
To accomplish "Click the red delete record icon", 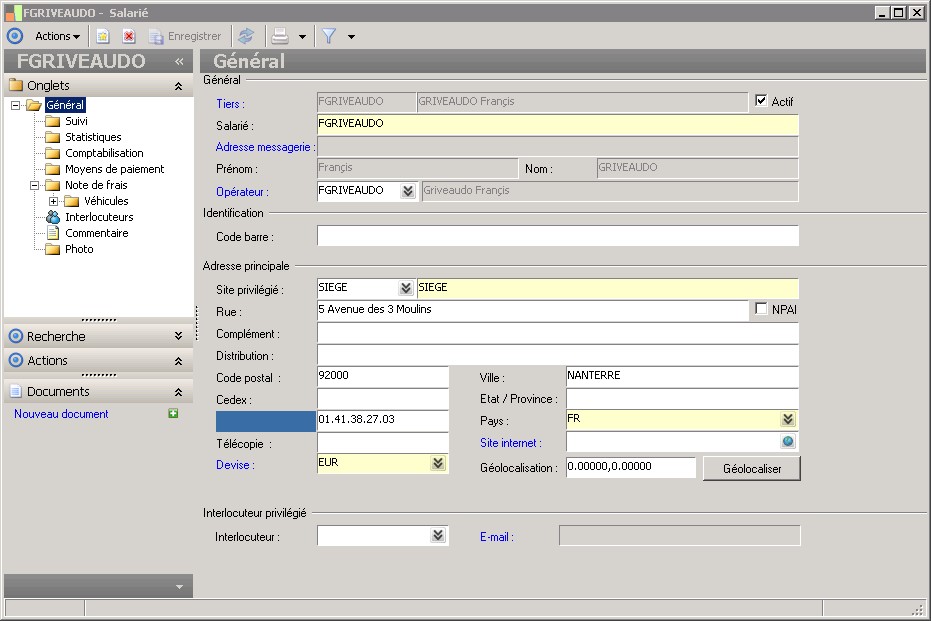I will [129, 36].
